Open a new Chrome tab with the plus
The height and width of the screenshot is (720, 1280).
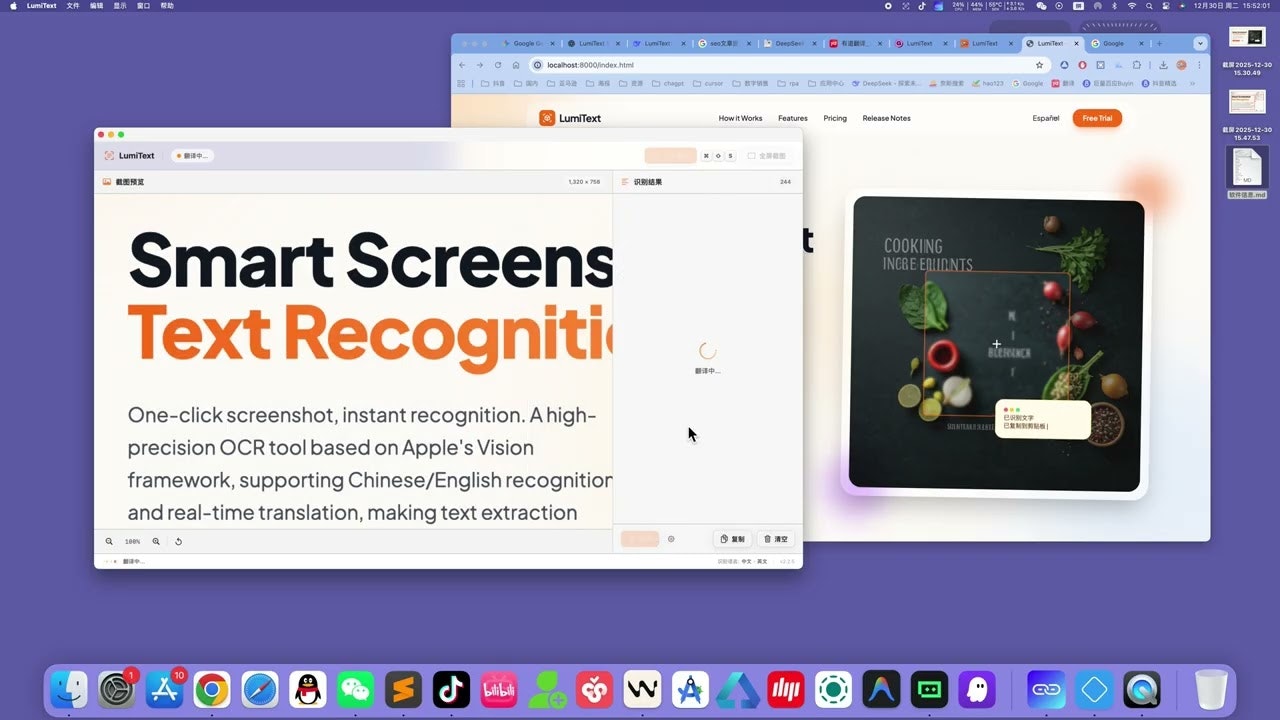(x=1159, y=43)
